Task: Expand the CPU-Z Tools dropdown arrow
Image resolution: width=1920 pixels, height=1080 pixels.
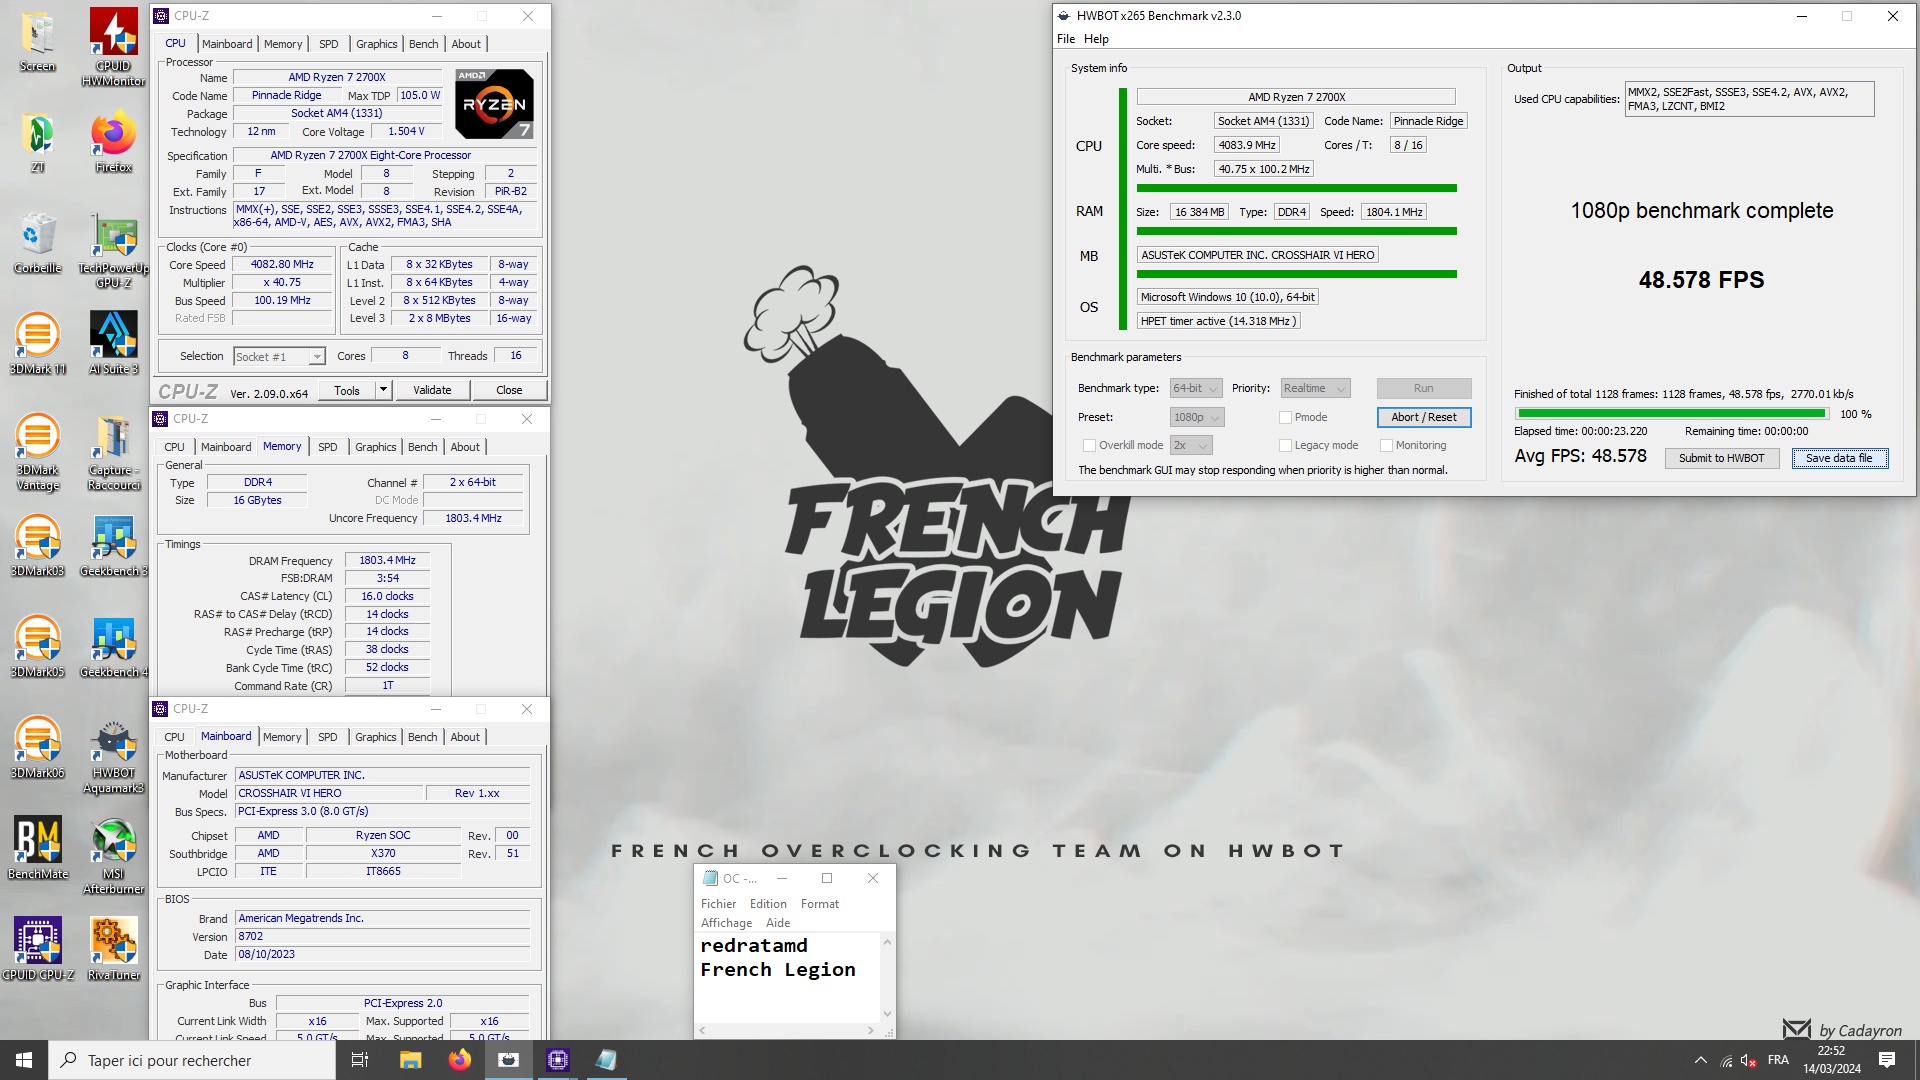Action: coord(383,390)
